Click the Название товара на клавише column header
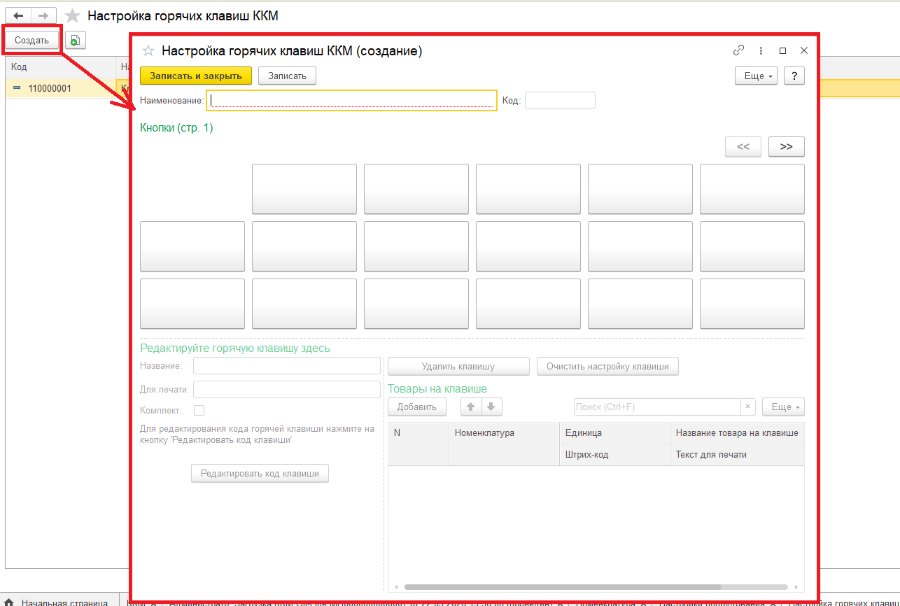Screen dimensions: 900x606 click(738, 433)
